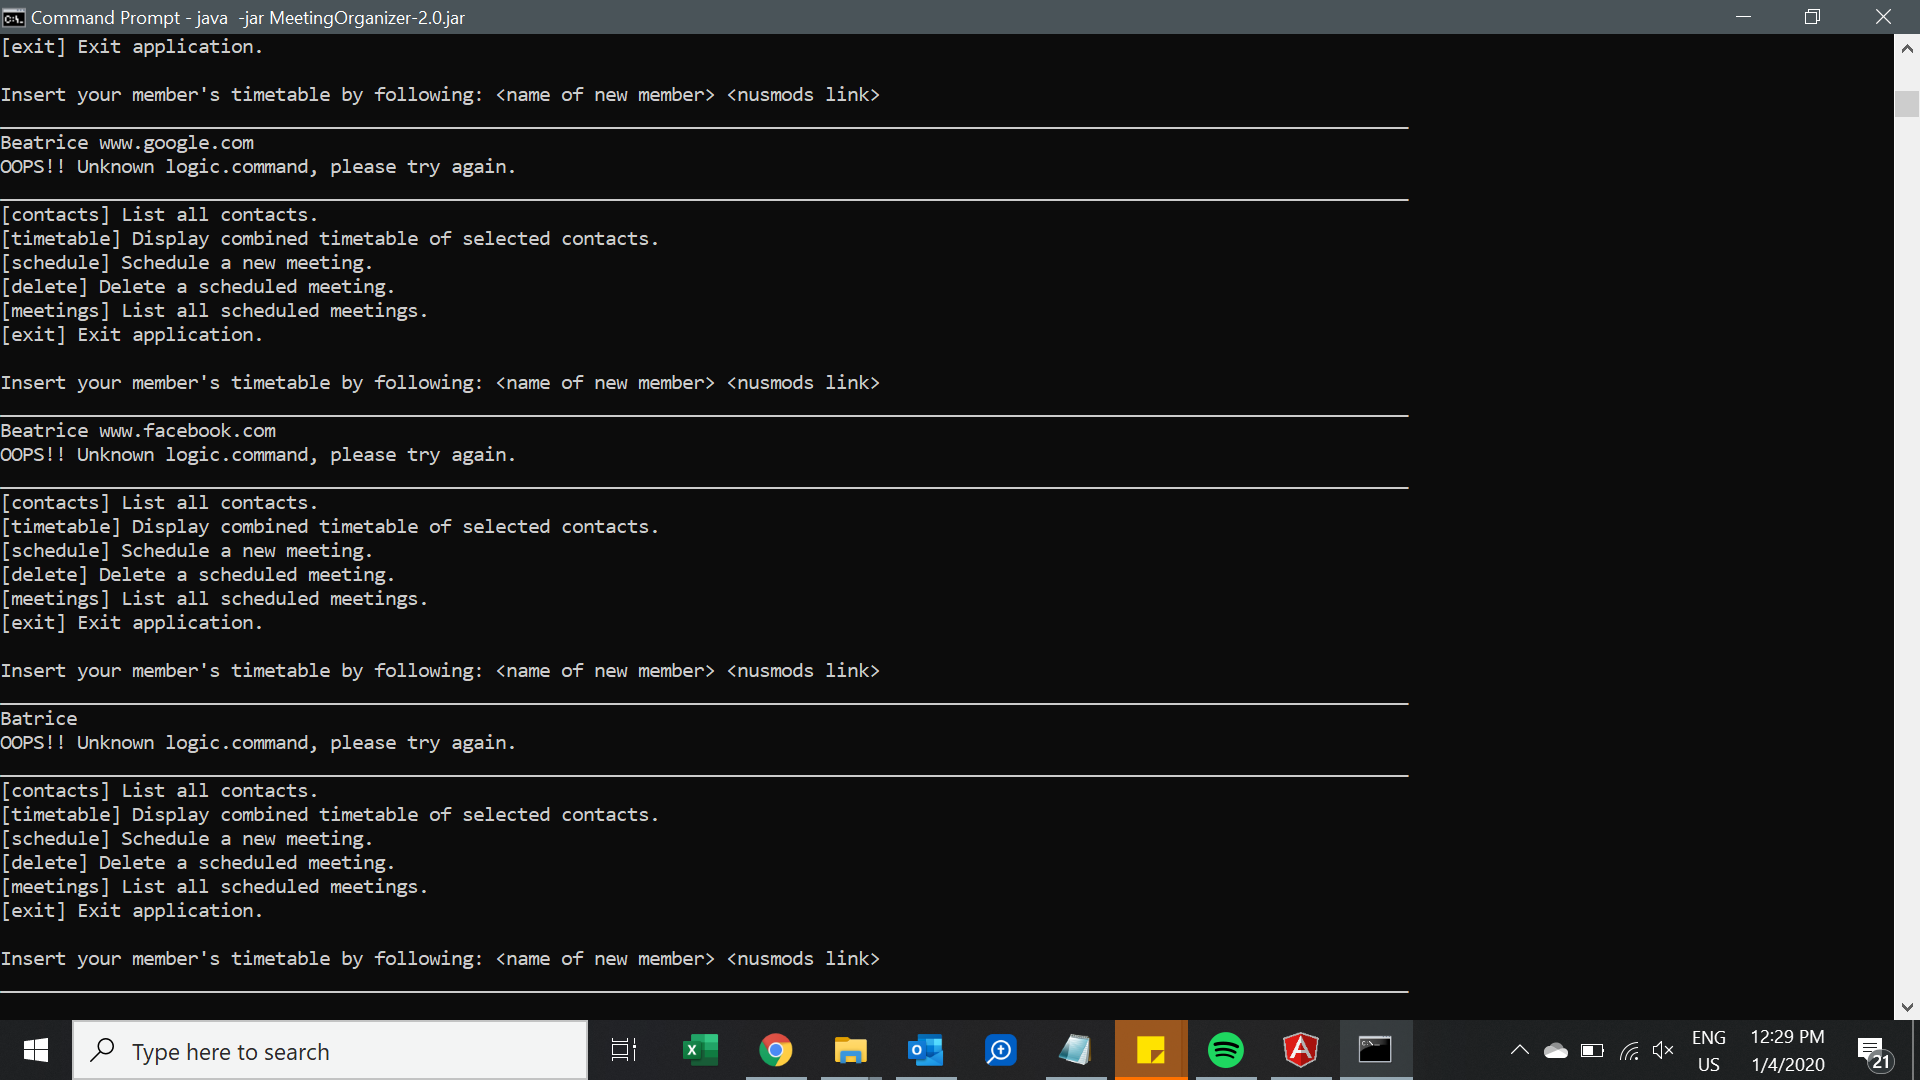Open Sticky Notes from the taskbar
The height and width of the screenshot is (1080, 1920).
click(x=1151, y=1050)
